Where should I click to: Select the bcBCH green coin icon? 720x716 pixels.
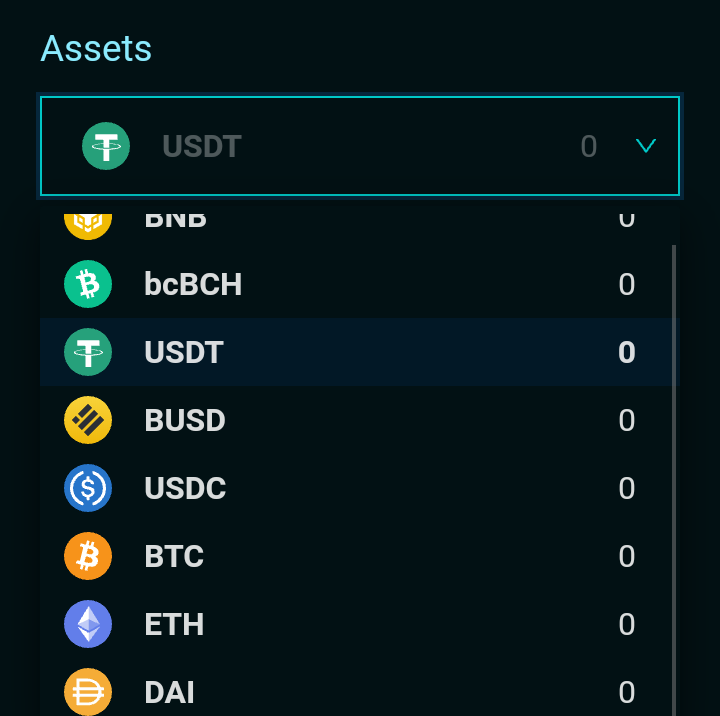(88, 284)
